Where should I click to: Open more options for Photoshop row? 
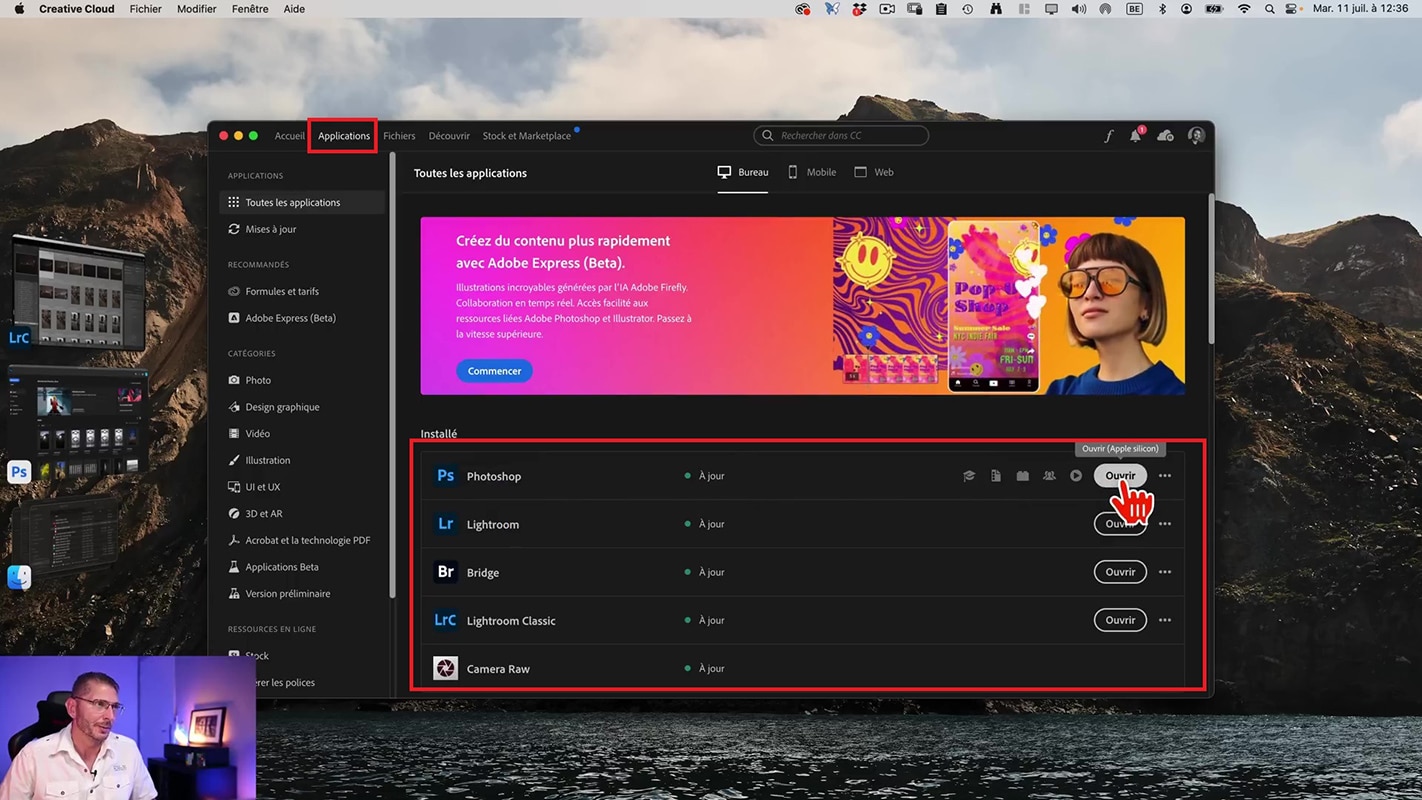[x=1165, y=476]
